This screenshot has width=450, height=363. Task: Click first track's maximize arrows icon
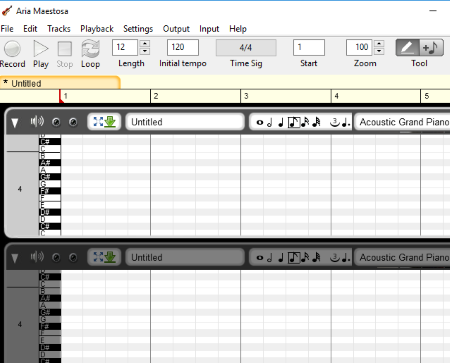pos(98,122)
